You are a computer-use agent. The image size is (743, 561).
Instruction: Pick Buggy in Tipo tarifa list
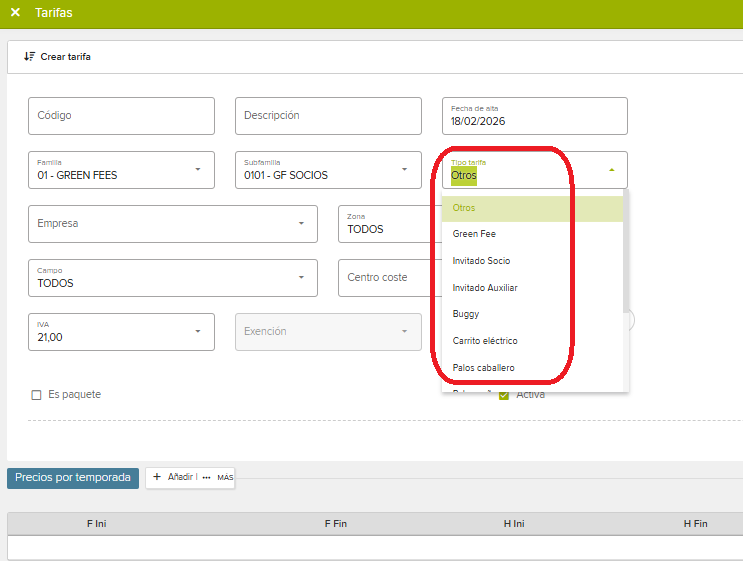[466, 314]
